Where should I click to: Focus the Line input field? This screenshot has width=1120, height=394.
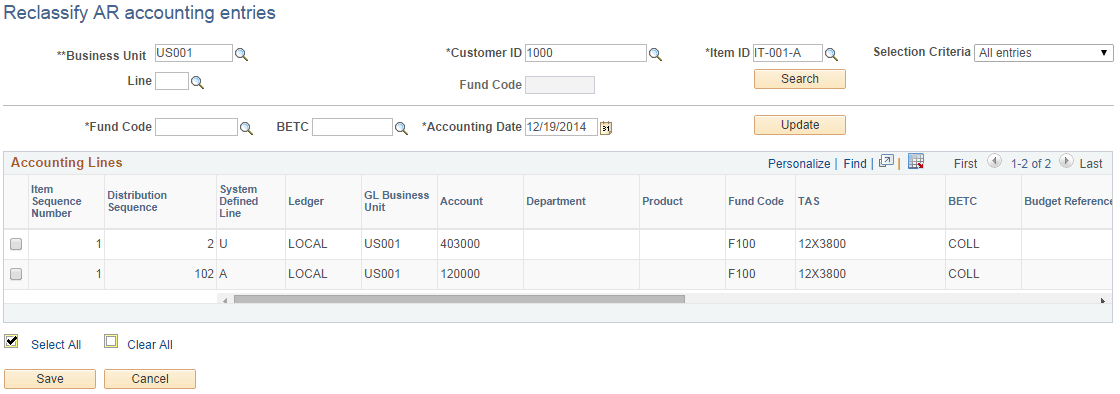click(x=172, y=81)
